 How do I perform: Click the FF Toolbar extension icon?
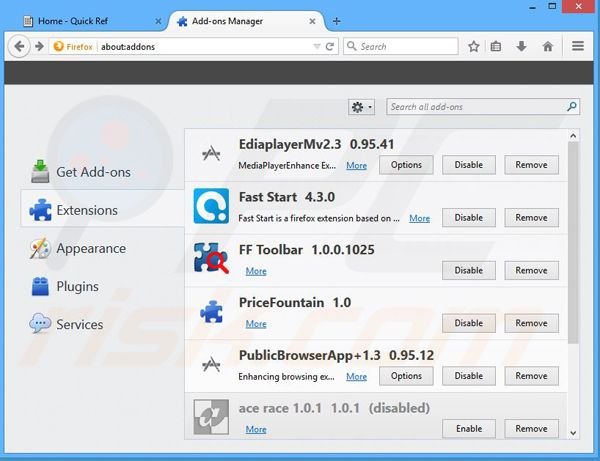click(x=211, y=258)
